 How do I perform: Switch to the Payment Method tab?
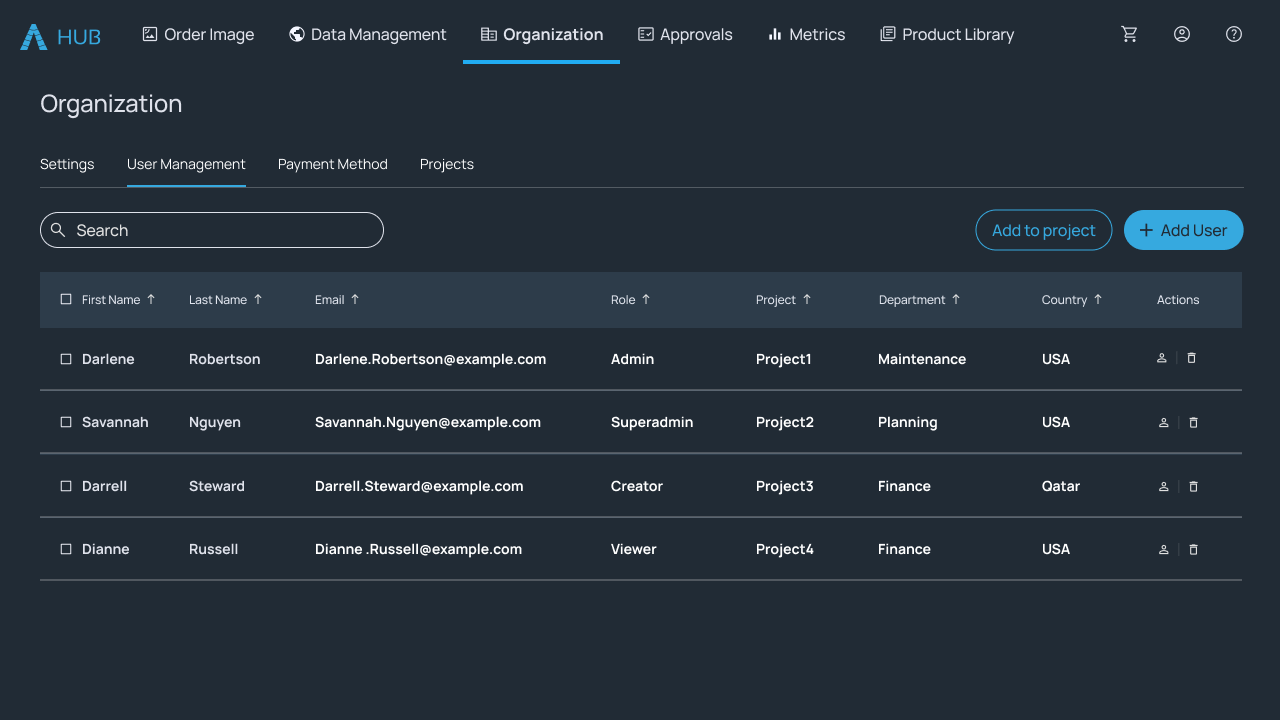pyautogui.click(x=332, y=164)
